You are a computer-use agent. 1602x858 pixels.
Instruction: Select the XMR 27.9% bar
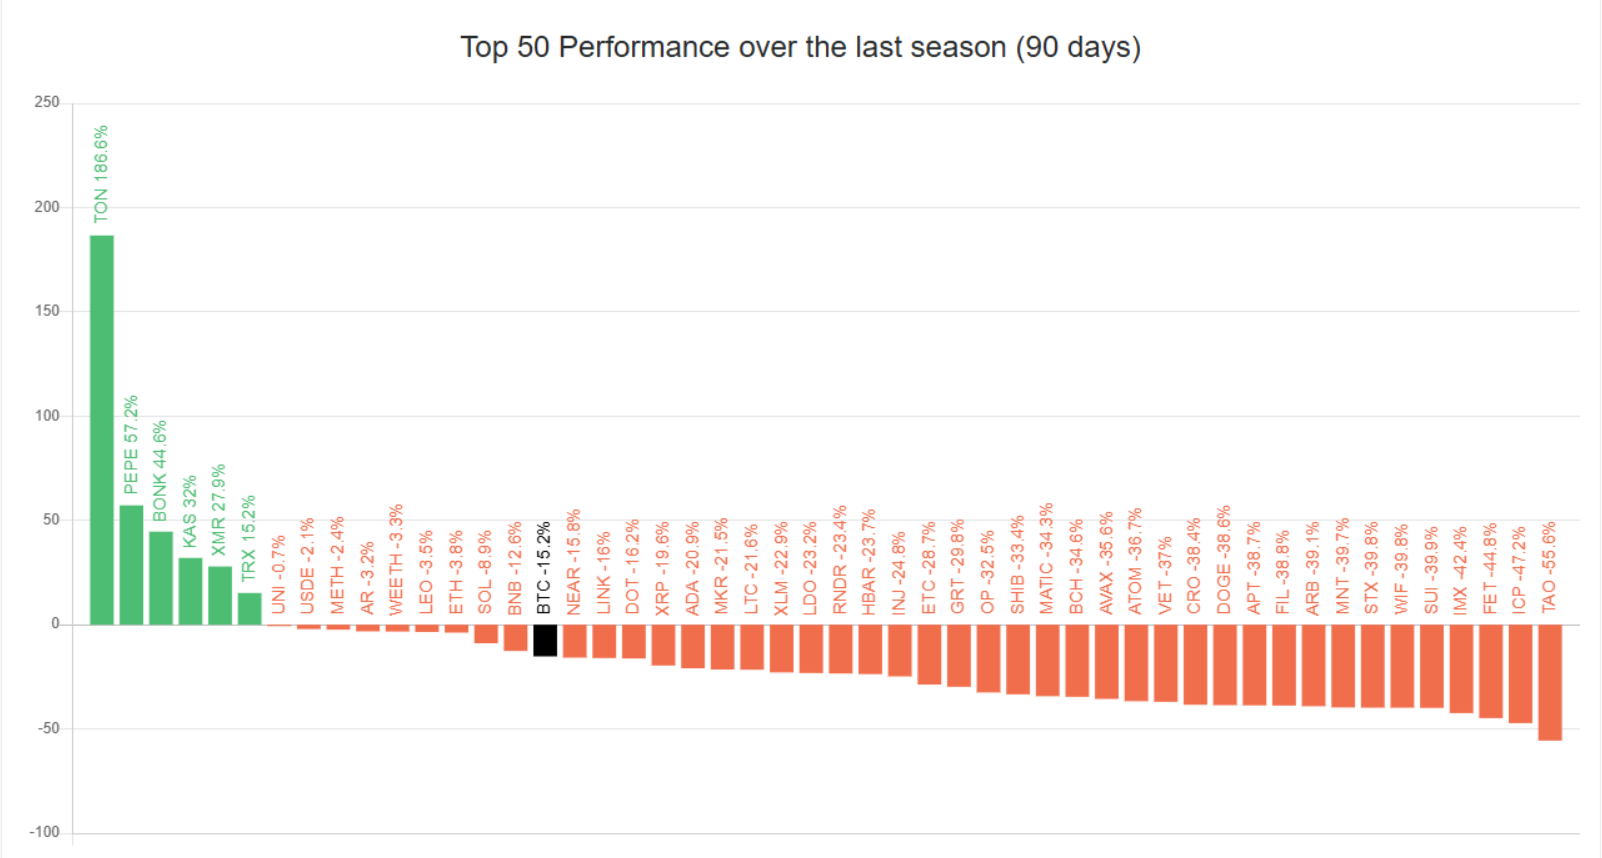pos(220,596)
